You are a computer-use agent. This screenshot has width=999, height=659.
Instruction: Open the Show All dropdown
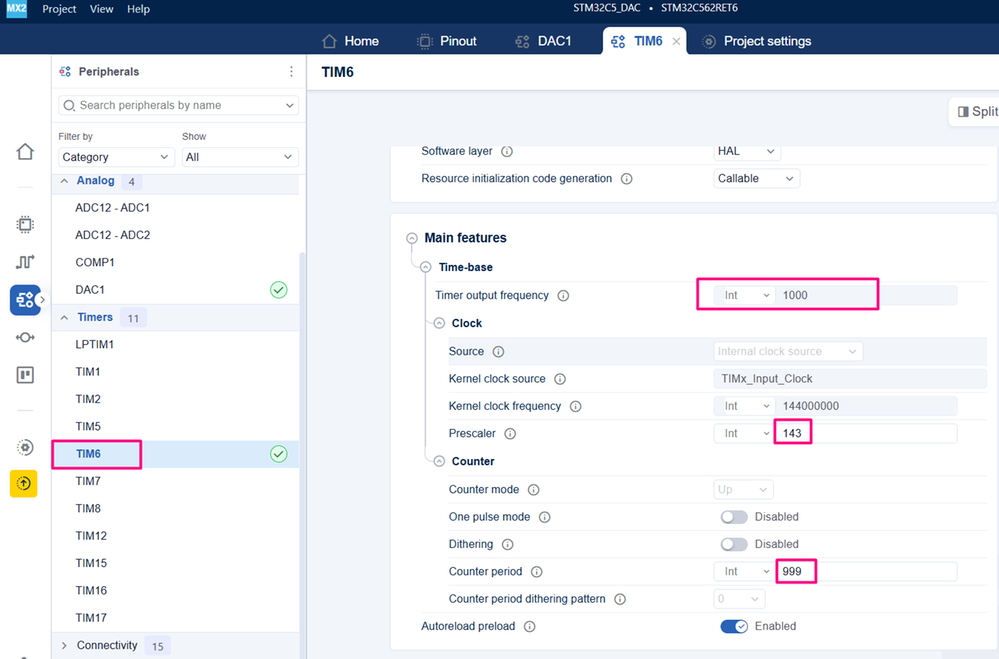tap(240, 157)
